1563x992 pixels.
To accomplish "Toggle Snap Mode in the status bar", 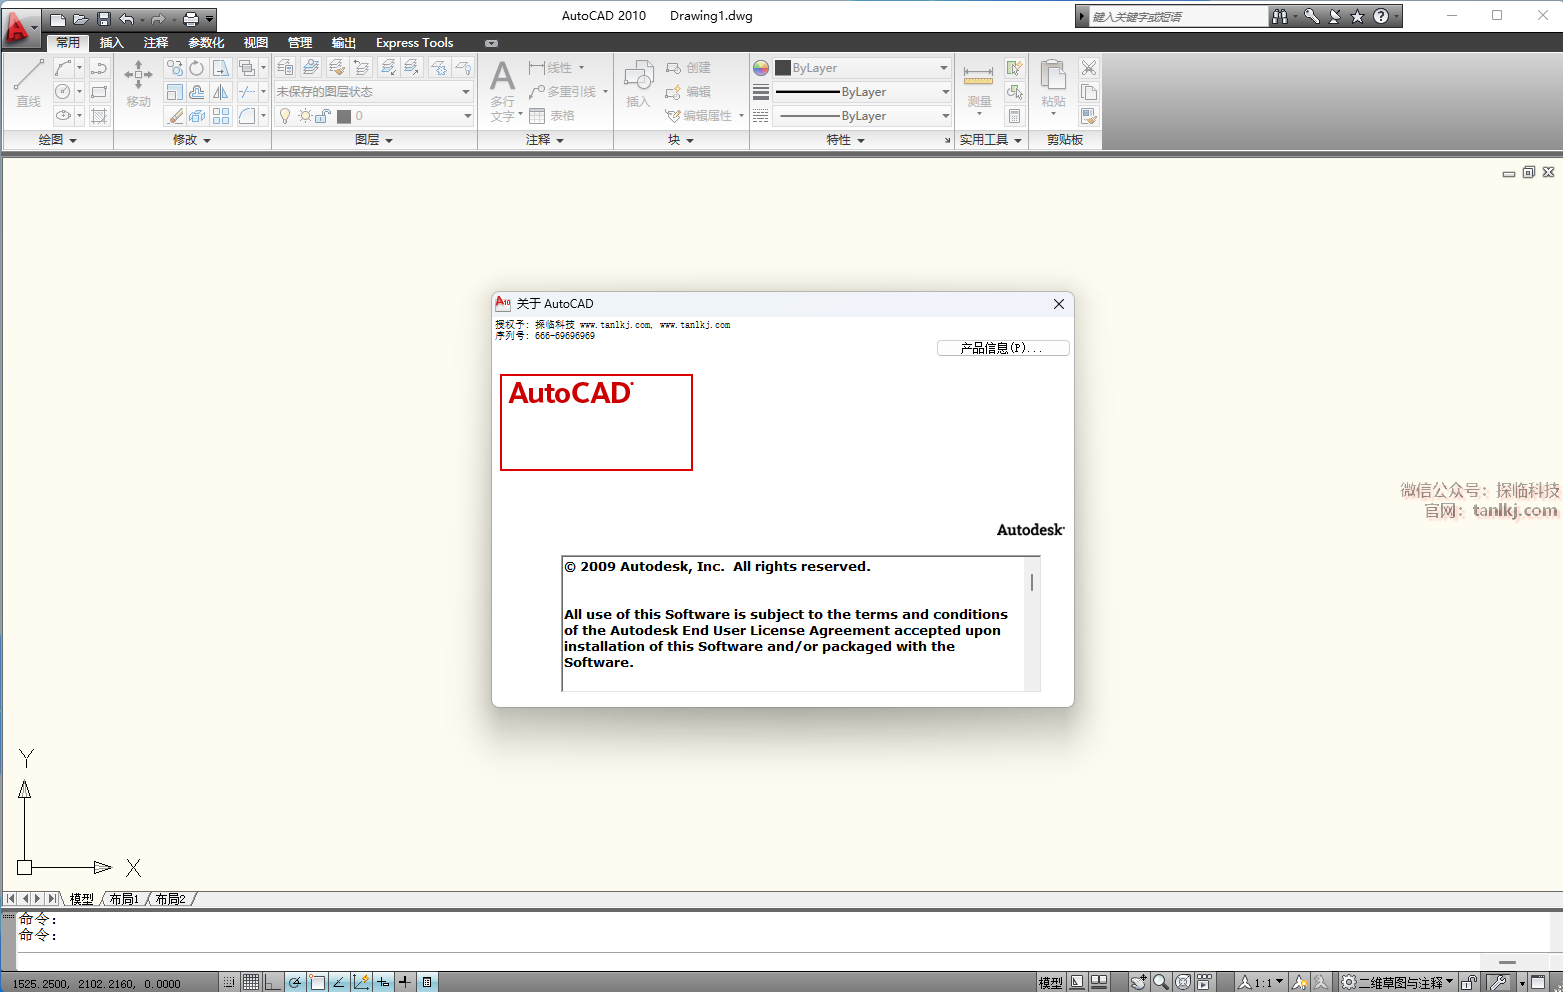I will (229, 982).
